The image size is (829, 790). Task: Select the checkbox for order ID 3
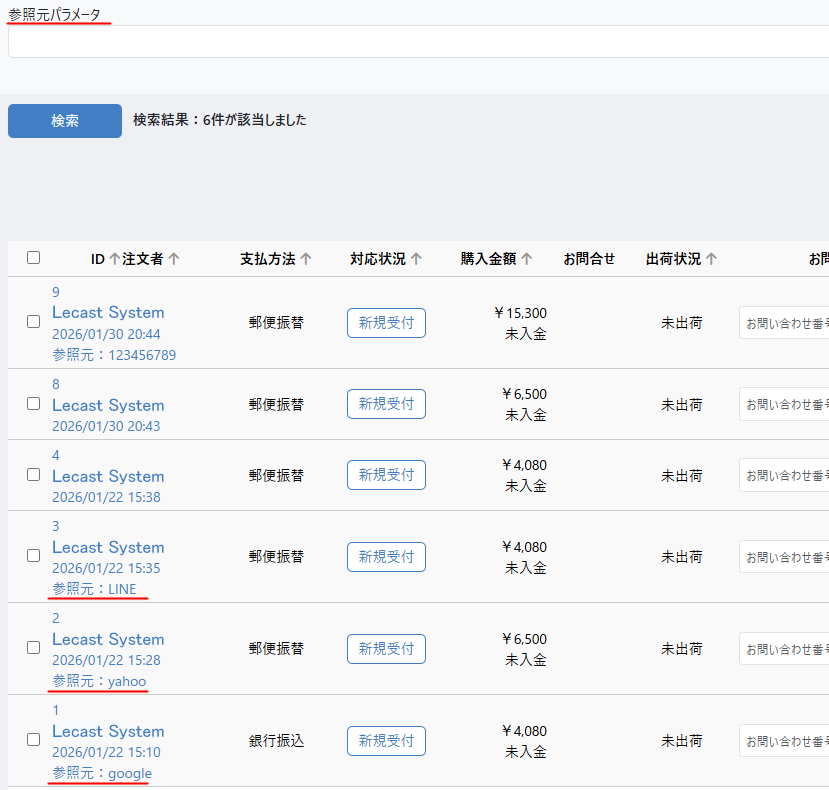tap(34, 556)
